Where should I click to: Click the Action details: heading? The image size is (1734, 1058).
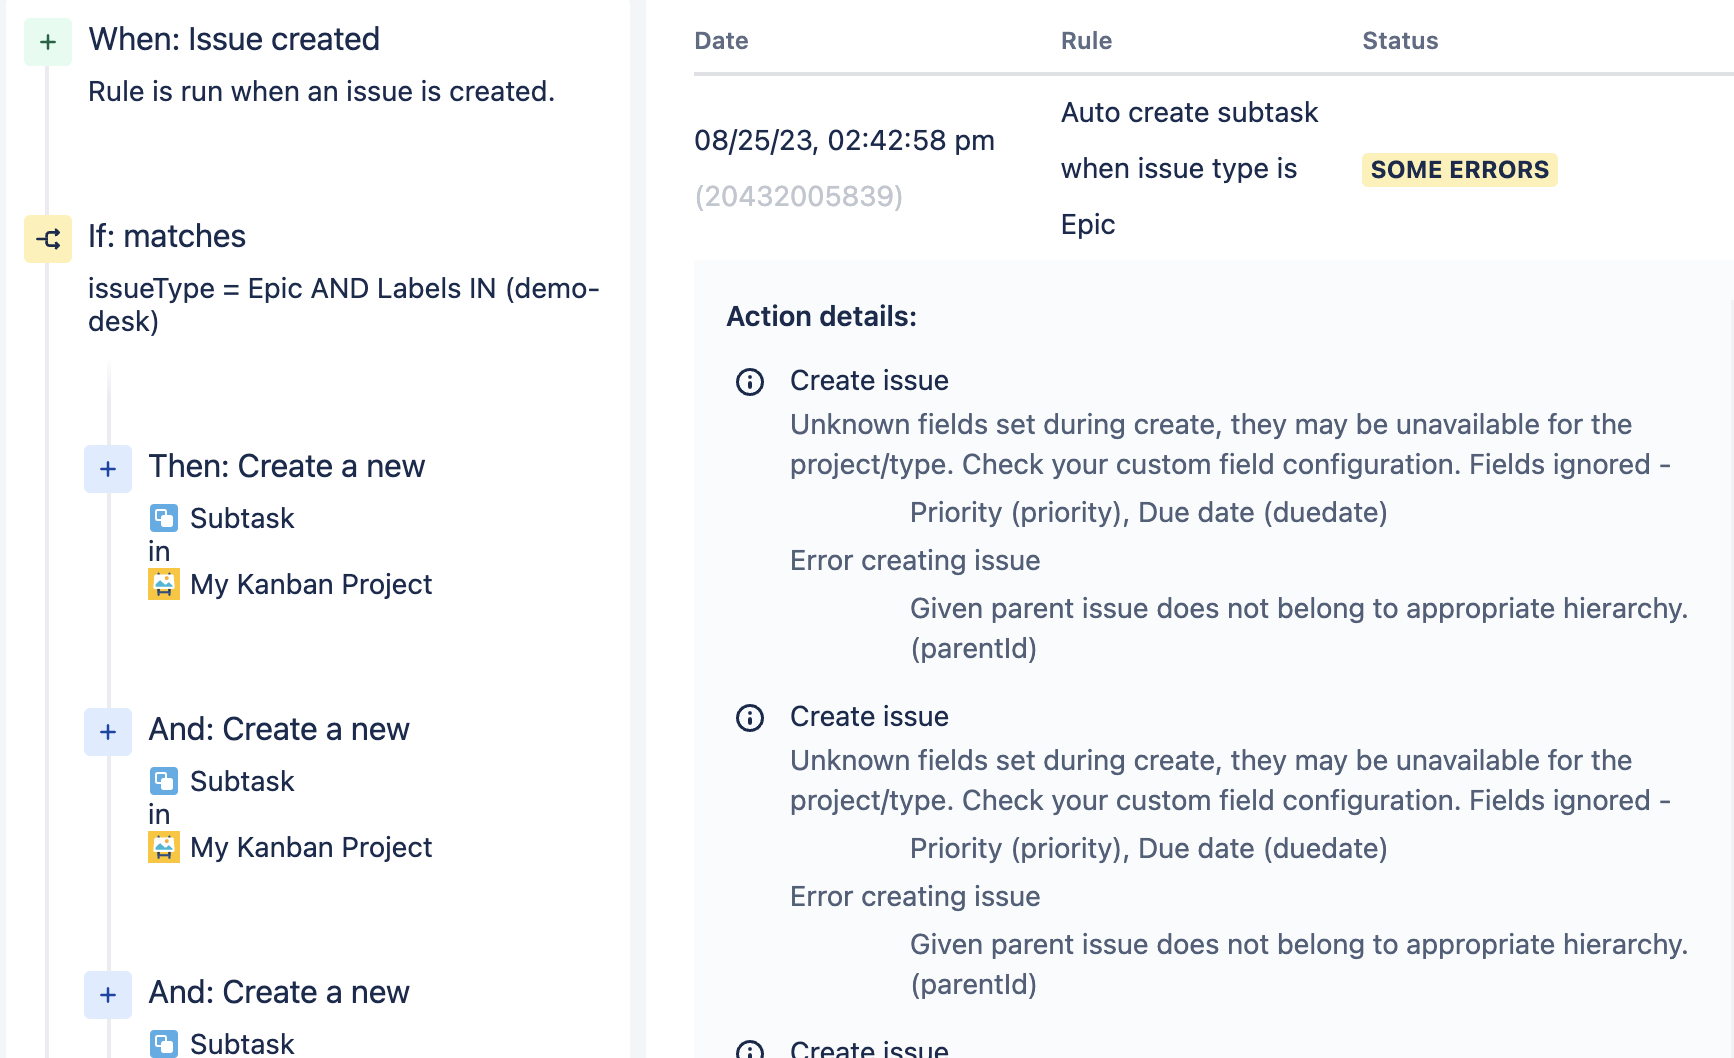[822, 316]
